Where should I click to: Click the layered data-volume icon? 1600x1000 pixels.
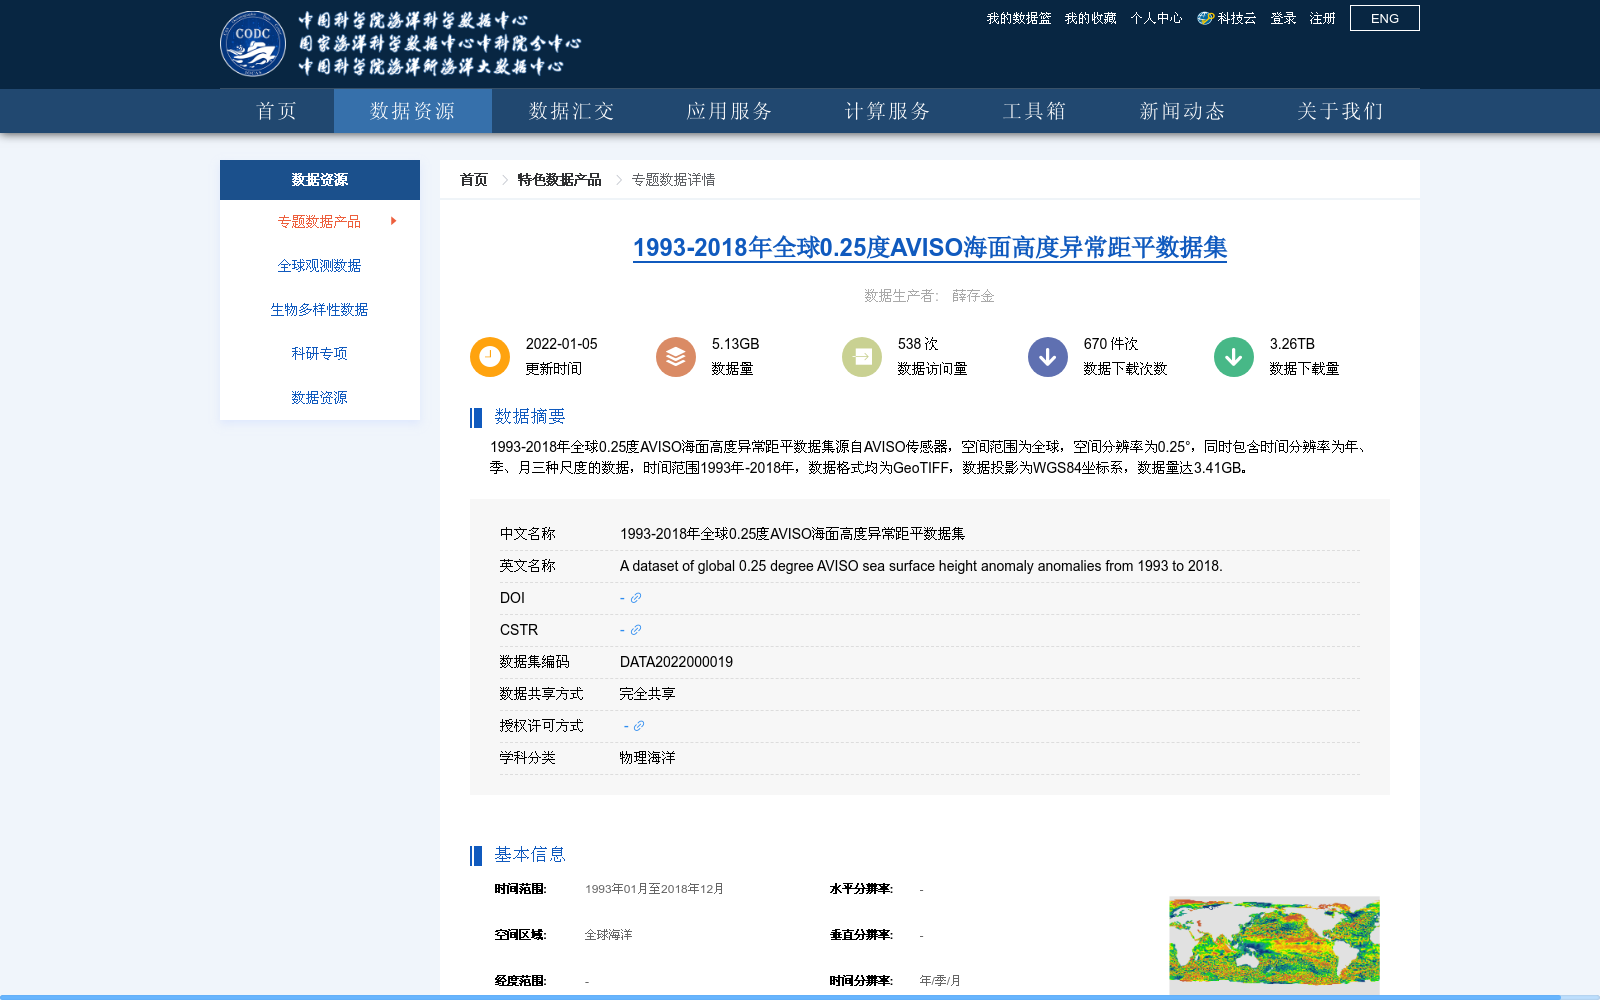pyautogui.click(x=676, y=357)
